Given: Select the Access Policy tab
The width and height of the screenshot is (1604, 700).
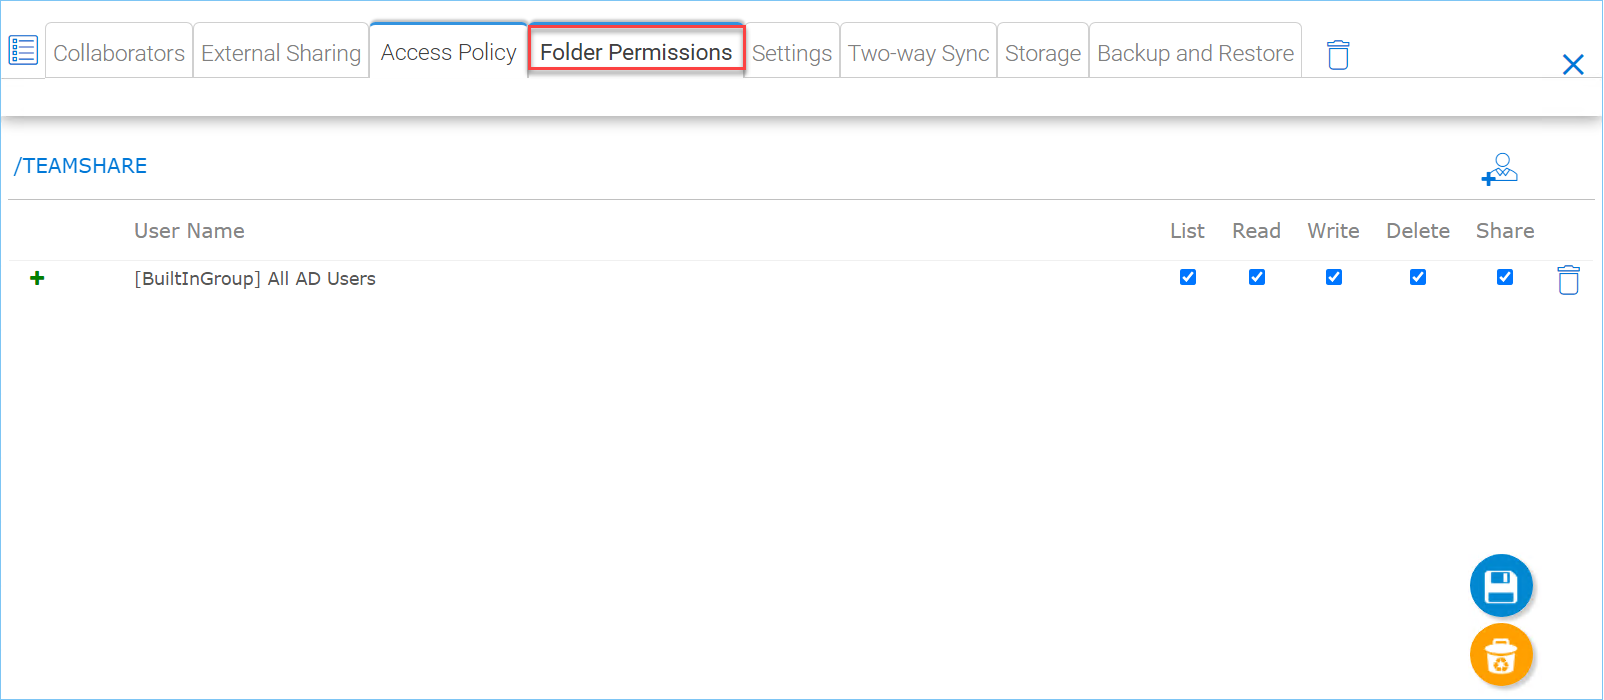Looking at the screenshot, I should coord(449,51).
